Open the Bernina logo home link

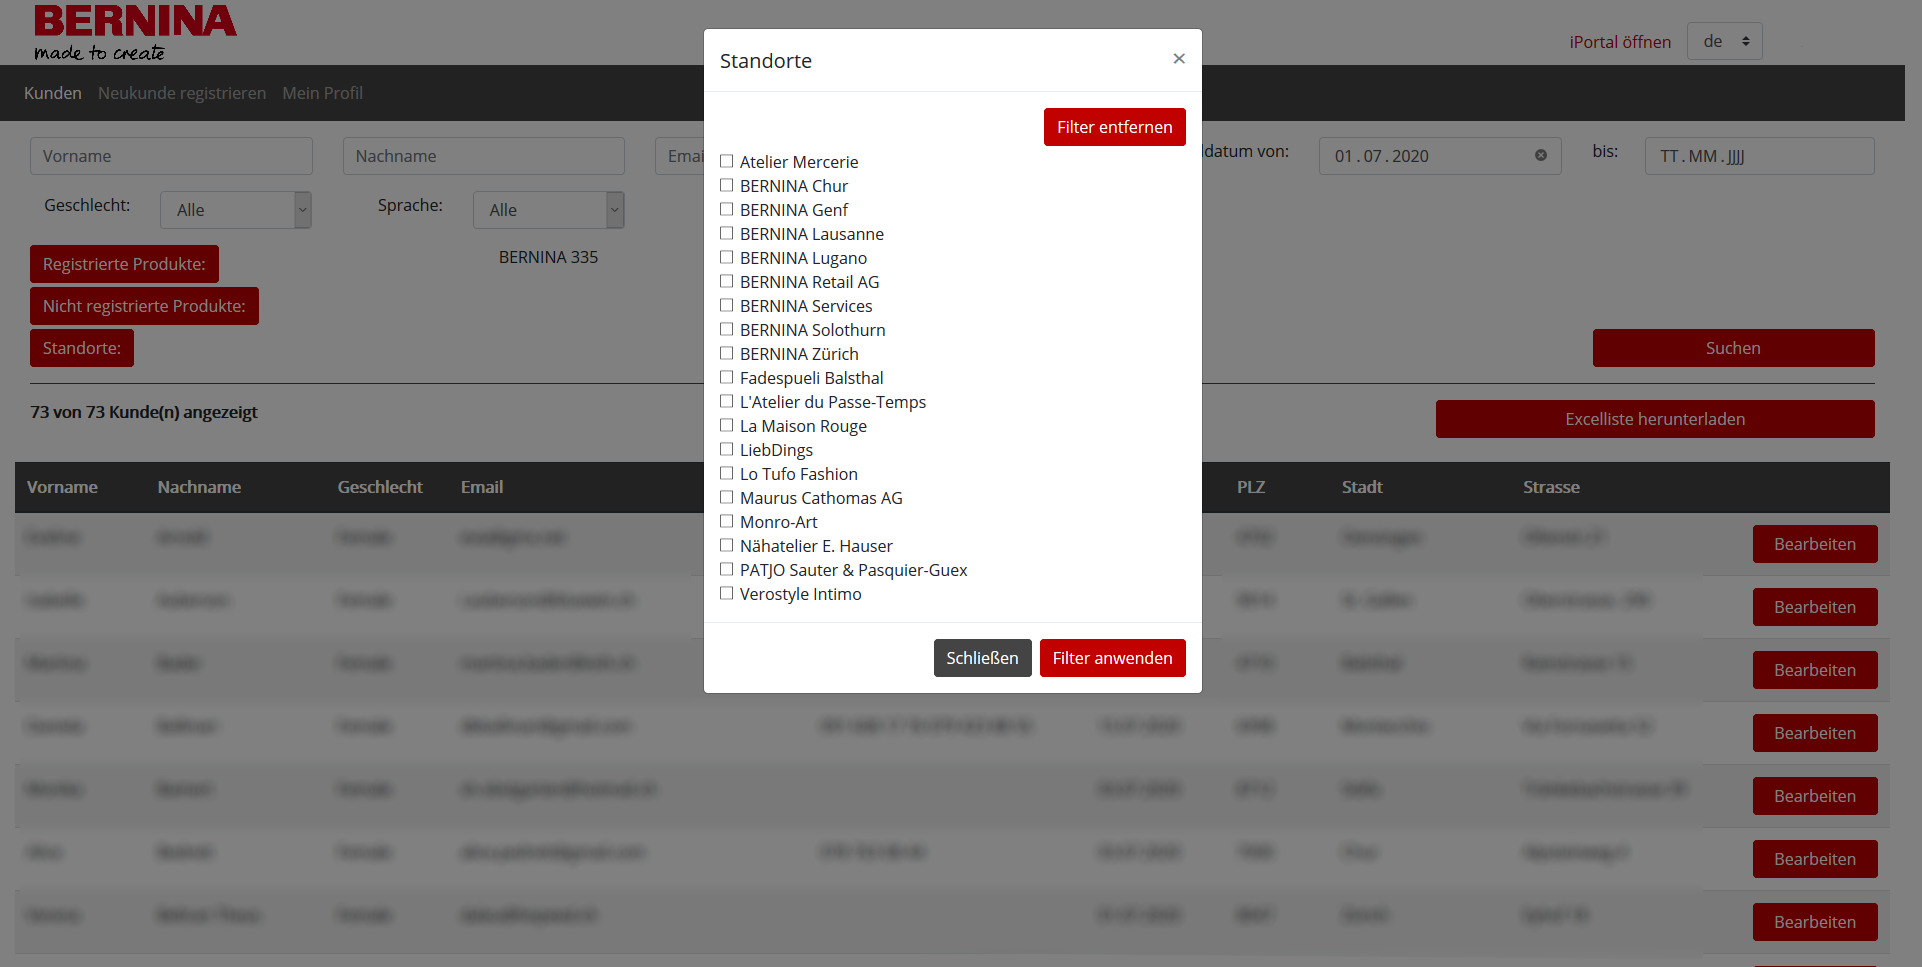coord(135,32)
